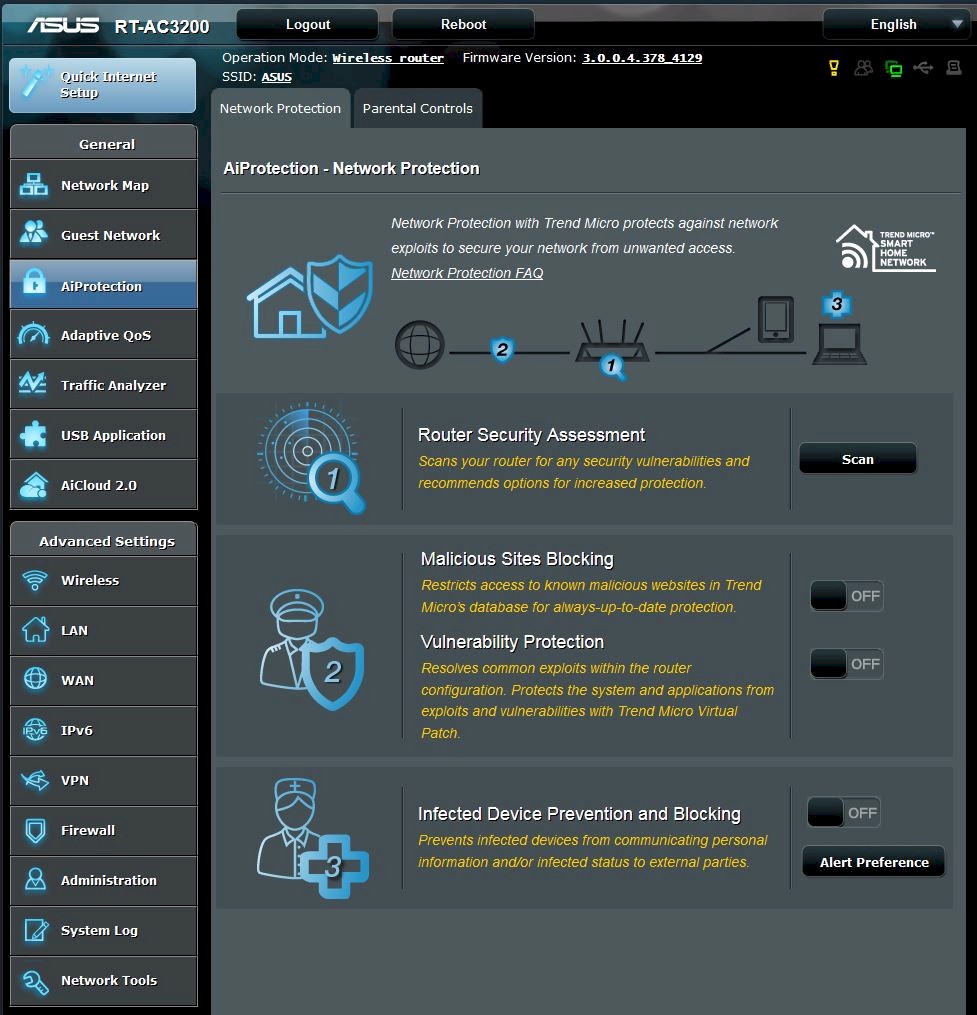Click the USB status icon
The image size is (977, 1015).
pyautogui.click(x=923, y=67)
